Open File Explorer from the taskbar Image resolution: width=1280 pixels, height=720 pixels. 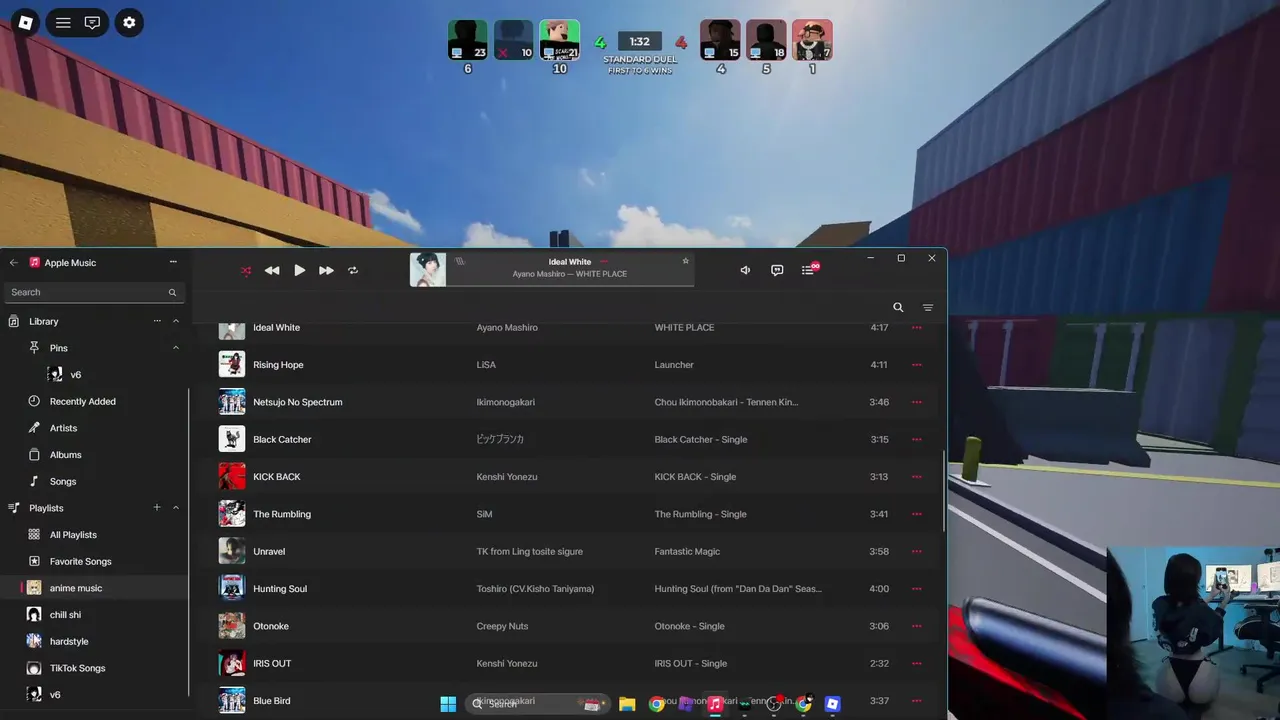[627, 704]
